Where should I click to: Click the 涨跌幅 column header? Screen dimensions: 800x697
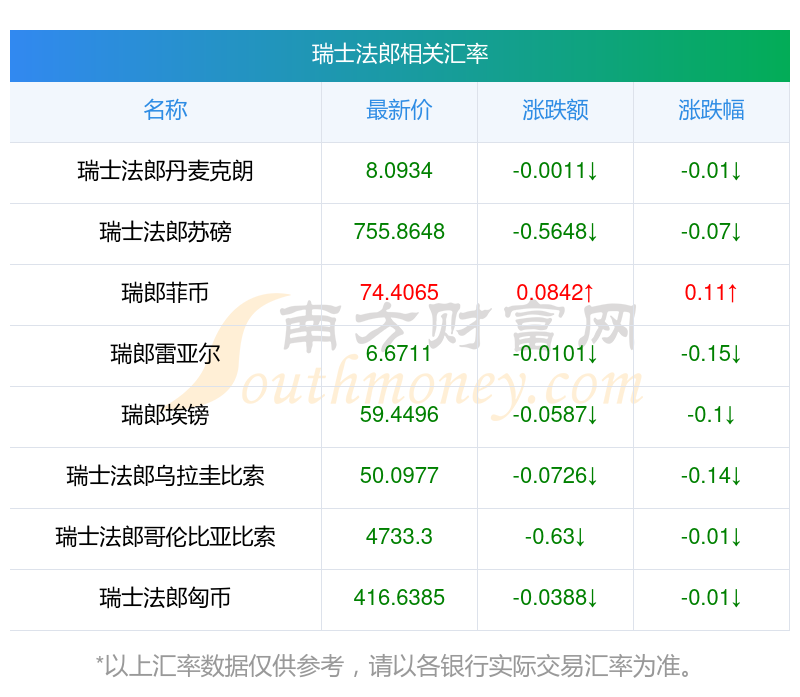point(711,110)
